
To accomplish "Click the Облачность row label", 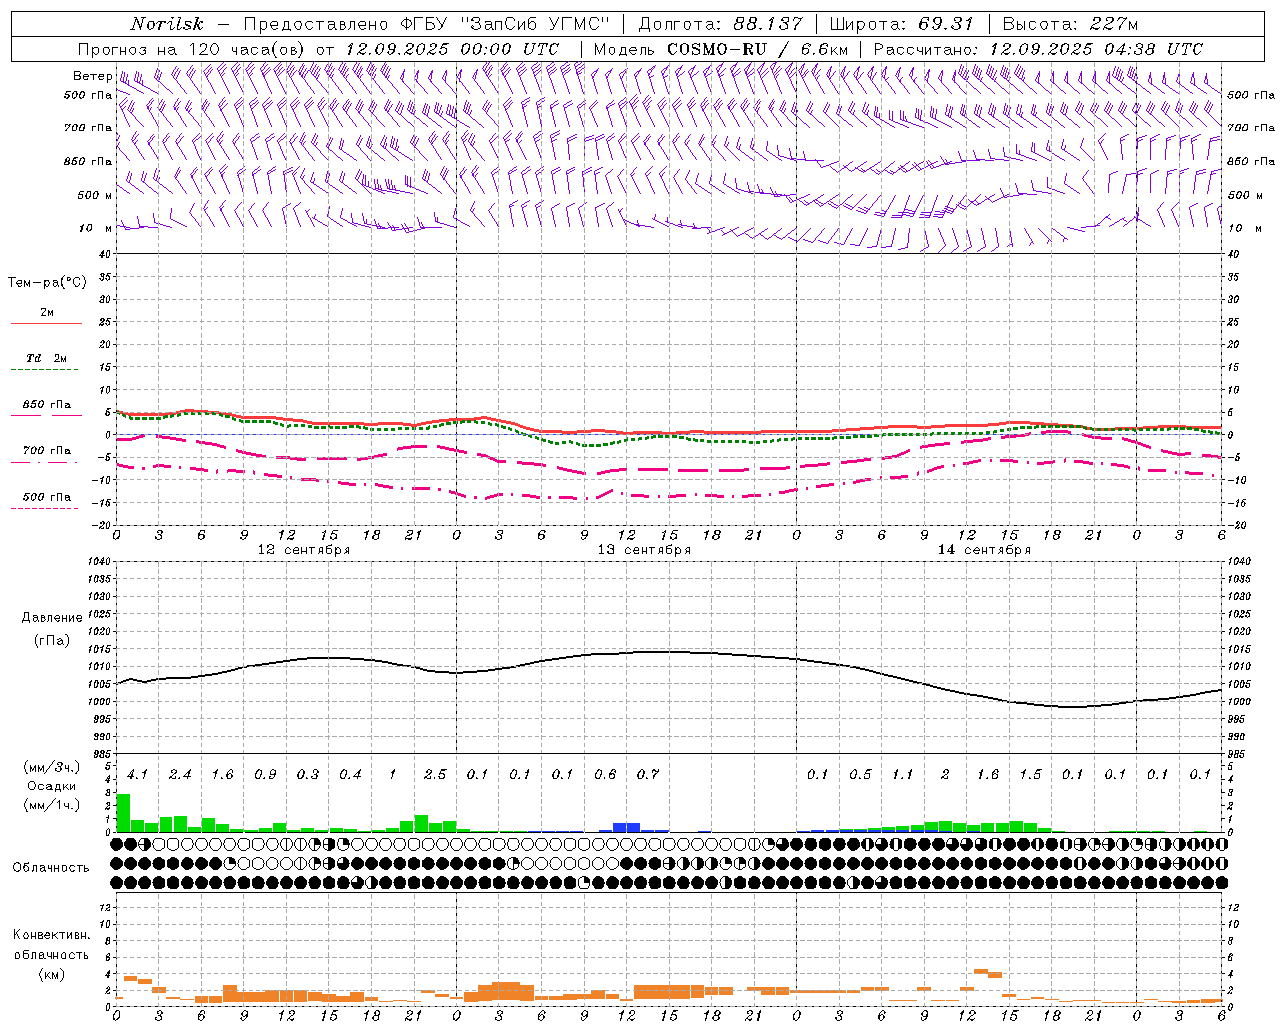I will (x=51, y=867).
